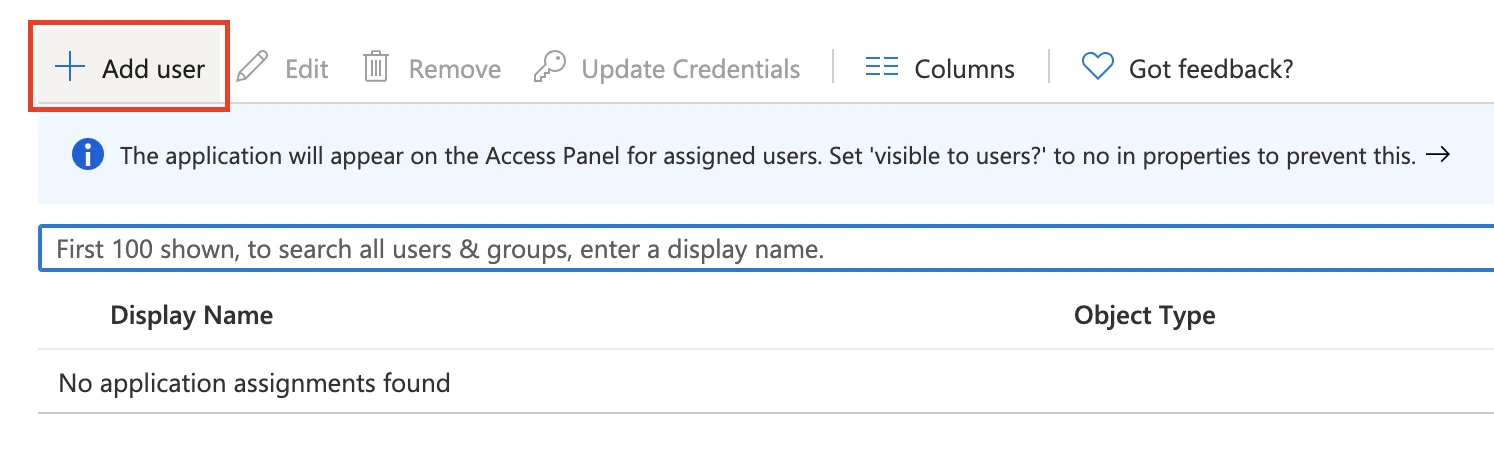Open the Got feedback? link
Screen dimensions: 1494x452
coord(1210,69)
